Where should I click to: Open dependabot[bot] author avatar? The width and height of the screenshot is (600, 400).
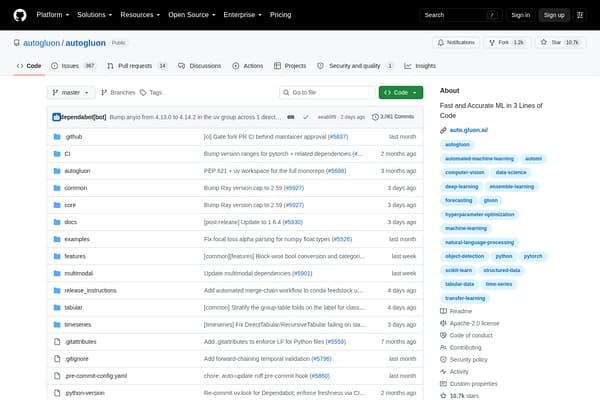pos(56,117)
